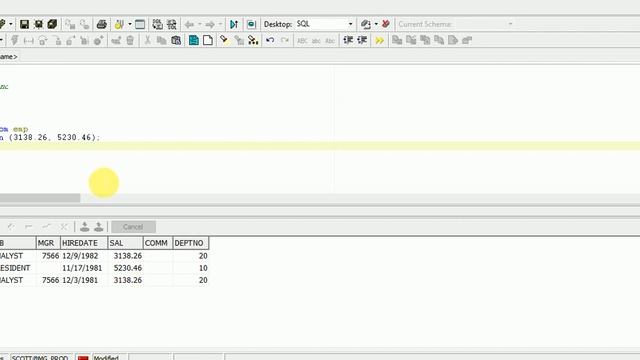The height and width of the screenshot is (360, 640).
Task: Click the SCOTT@MG_PROD status bar entry
Action: pyautogui.click(x=41, y=357)
